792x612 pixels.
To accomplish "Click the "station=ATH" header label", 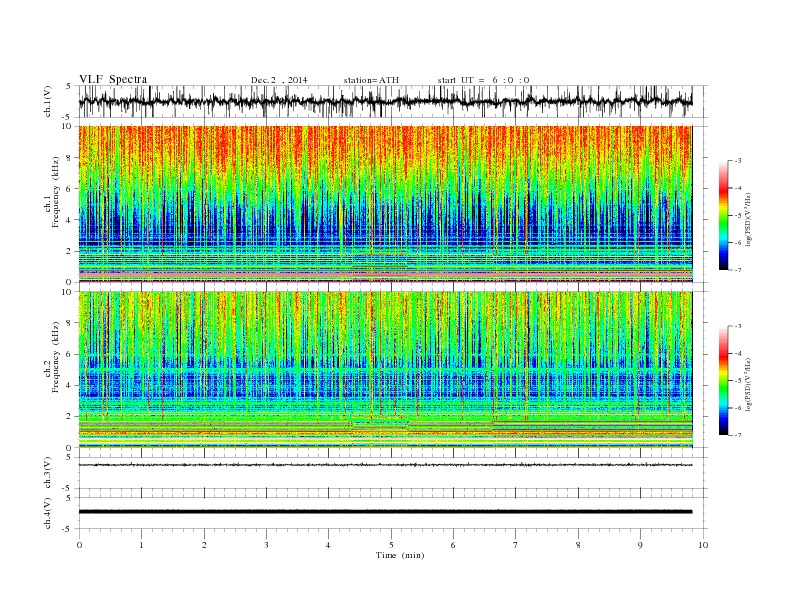I will (371, 80).
